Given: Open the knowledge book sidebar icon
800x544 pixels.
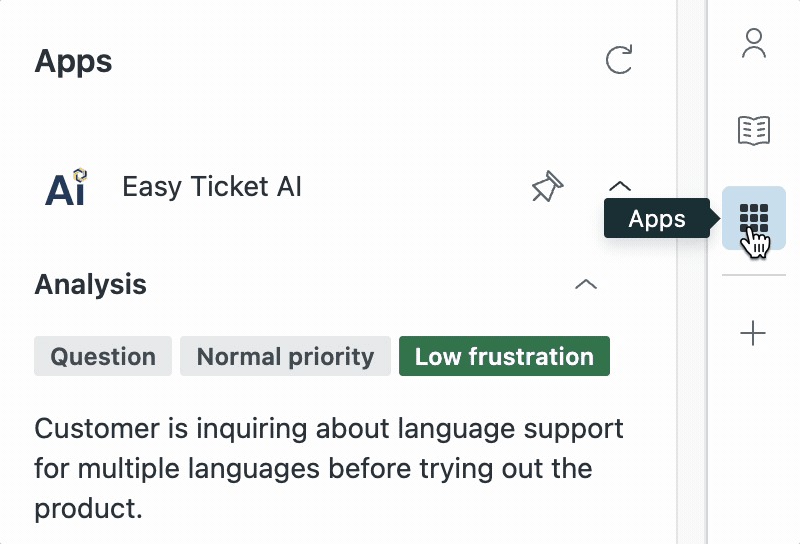Looking at the screenshot, I should coord(754,130).
